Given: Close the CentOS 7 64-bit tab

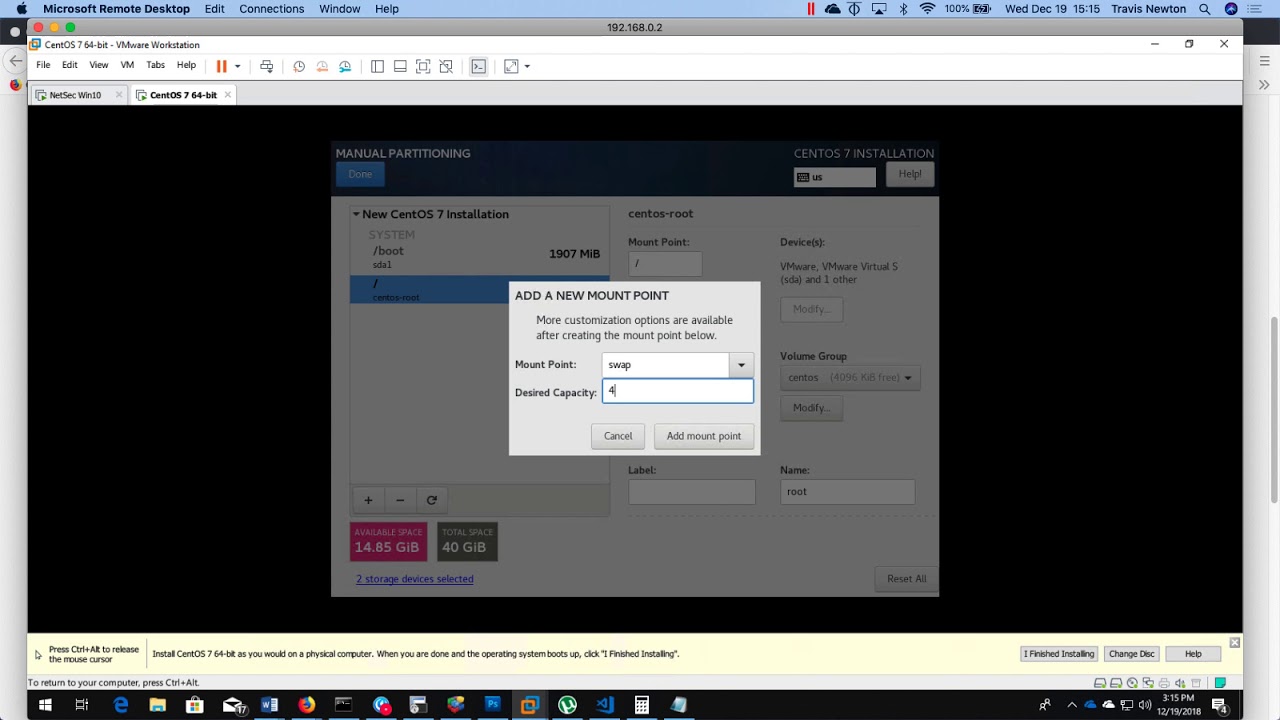Looking at the screenshot, I should pyautogui.click(x=228, y=95).
